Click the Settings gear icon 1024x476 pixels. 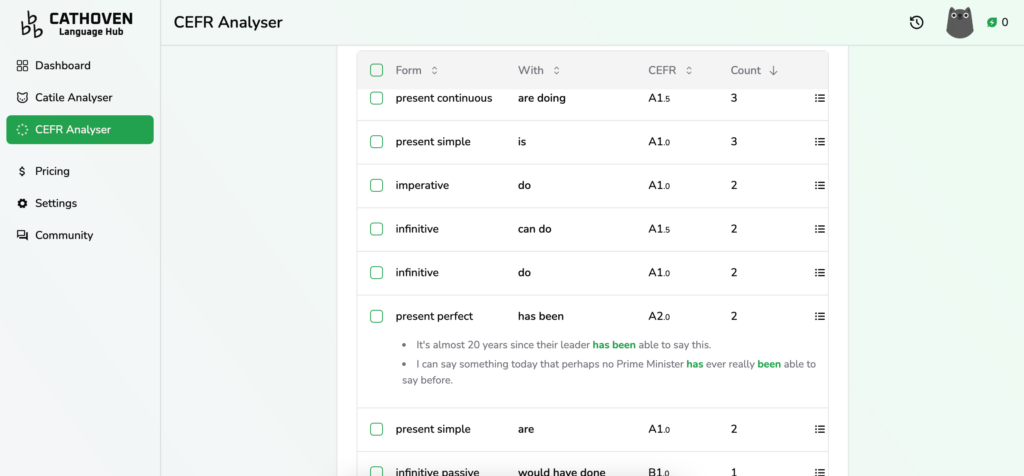(x=22, y=203)
